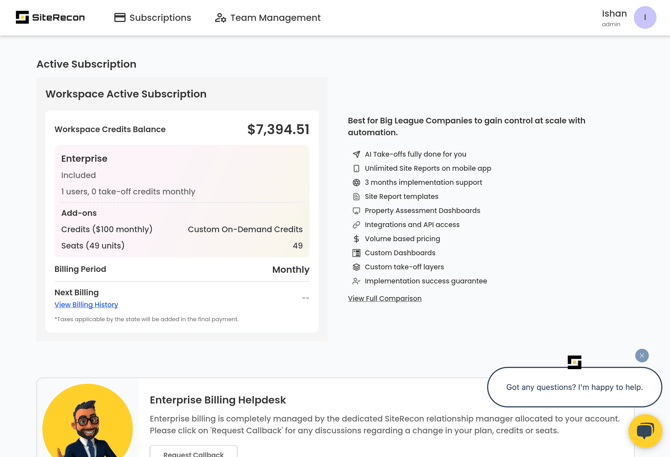
Task: Click the taxes applicable footnote
Action: click(147, 319)
